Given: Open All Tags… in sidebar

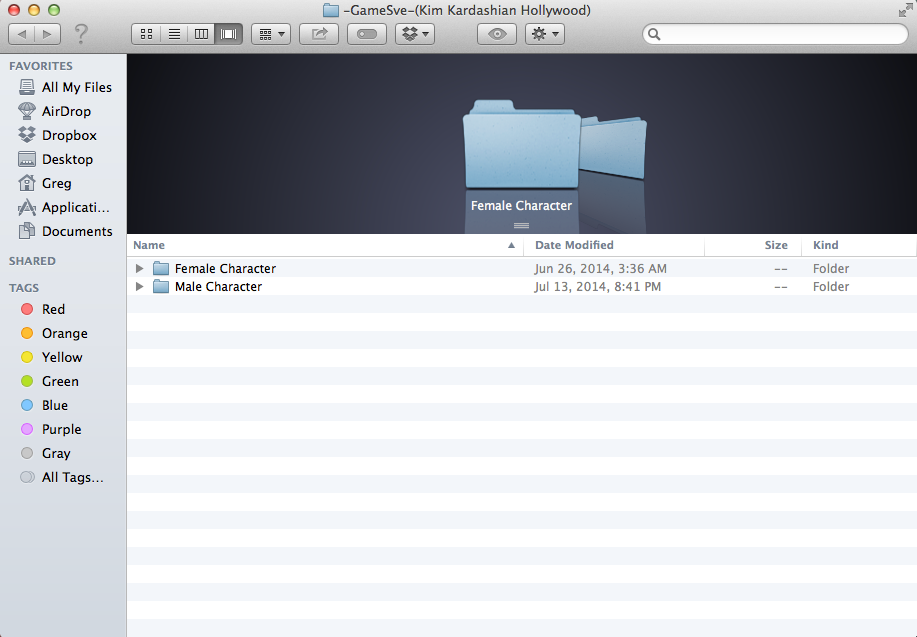Looking at the screenshot, I should point(61,477).
